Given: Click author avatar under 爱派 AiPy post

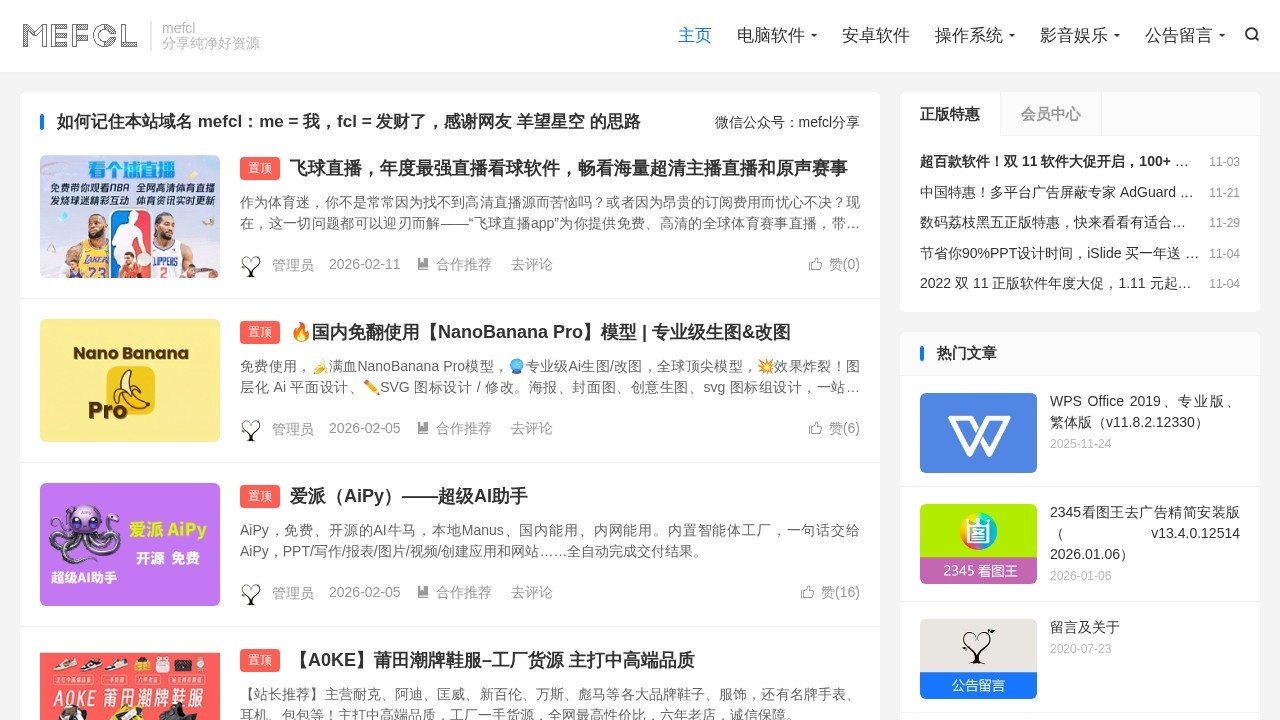Looking at the screenshot, I should 251,593.
